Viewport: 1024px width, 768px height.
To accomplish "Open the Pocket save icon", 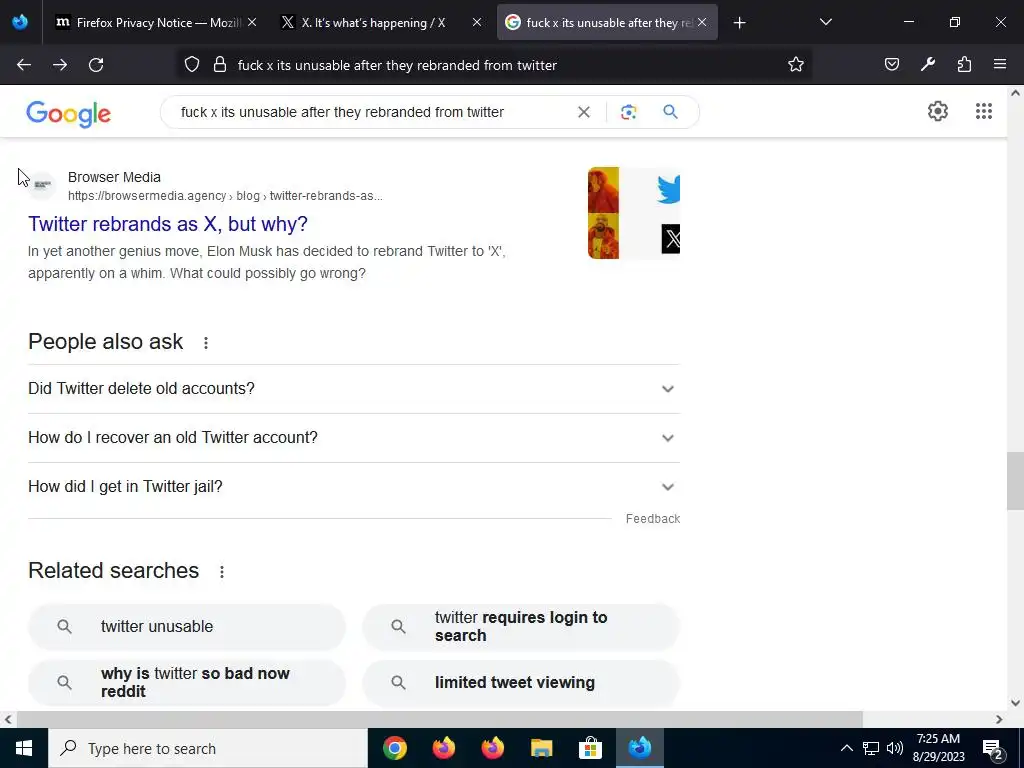I will [891, 65].
